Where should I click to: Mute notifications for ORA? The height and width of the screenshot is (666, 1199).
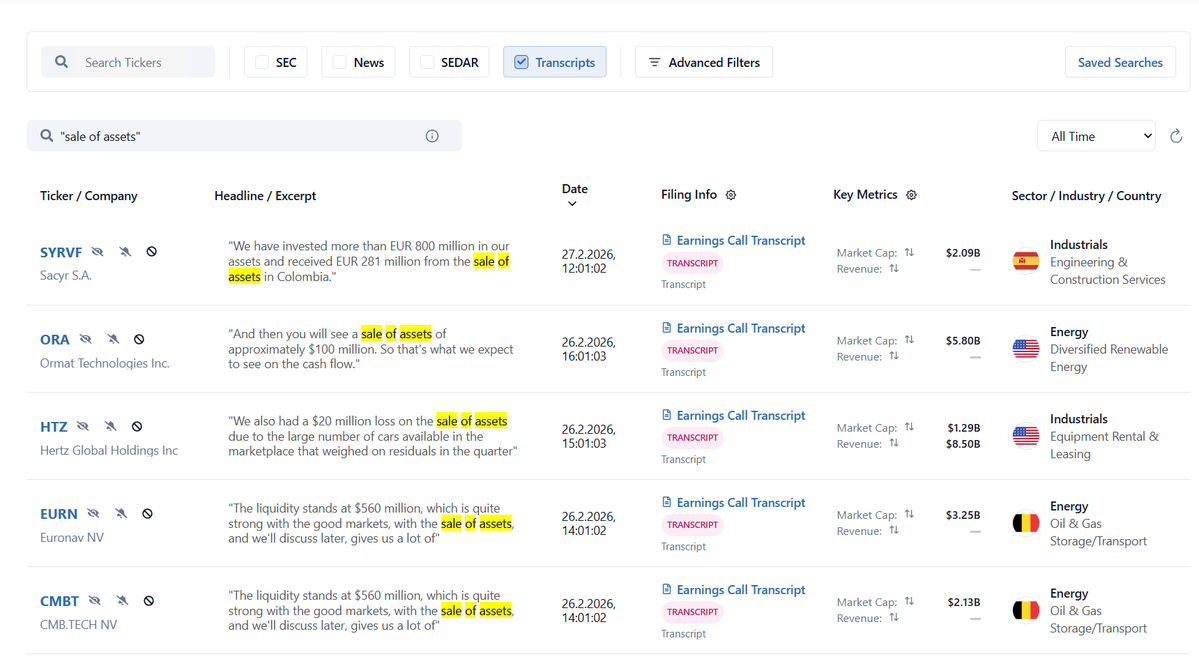tap(112, 339)
